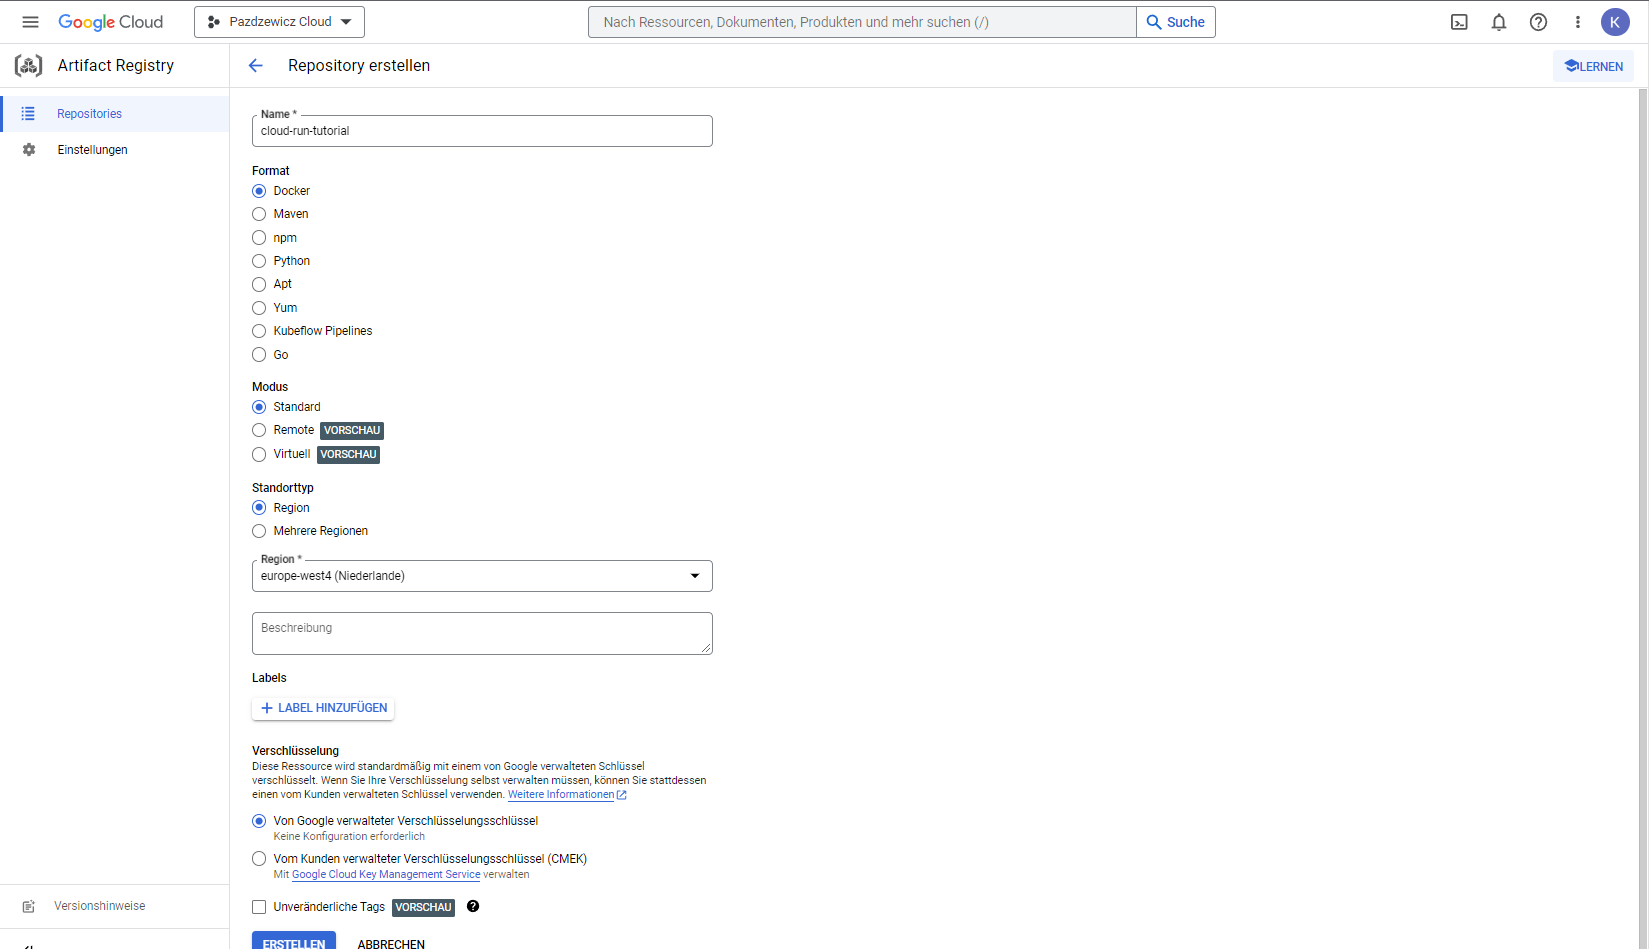Viewport: 1649px width, 949px height.
Task: Click the user account avatar K
Action: 1614,22
